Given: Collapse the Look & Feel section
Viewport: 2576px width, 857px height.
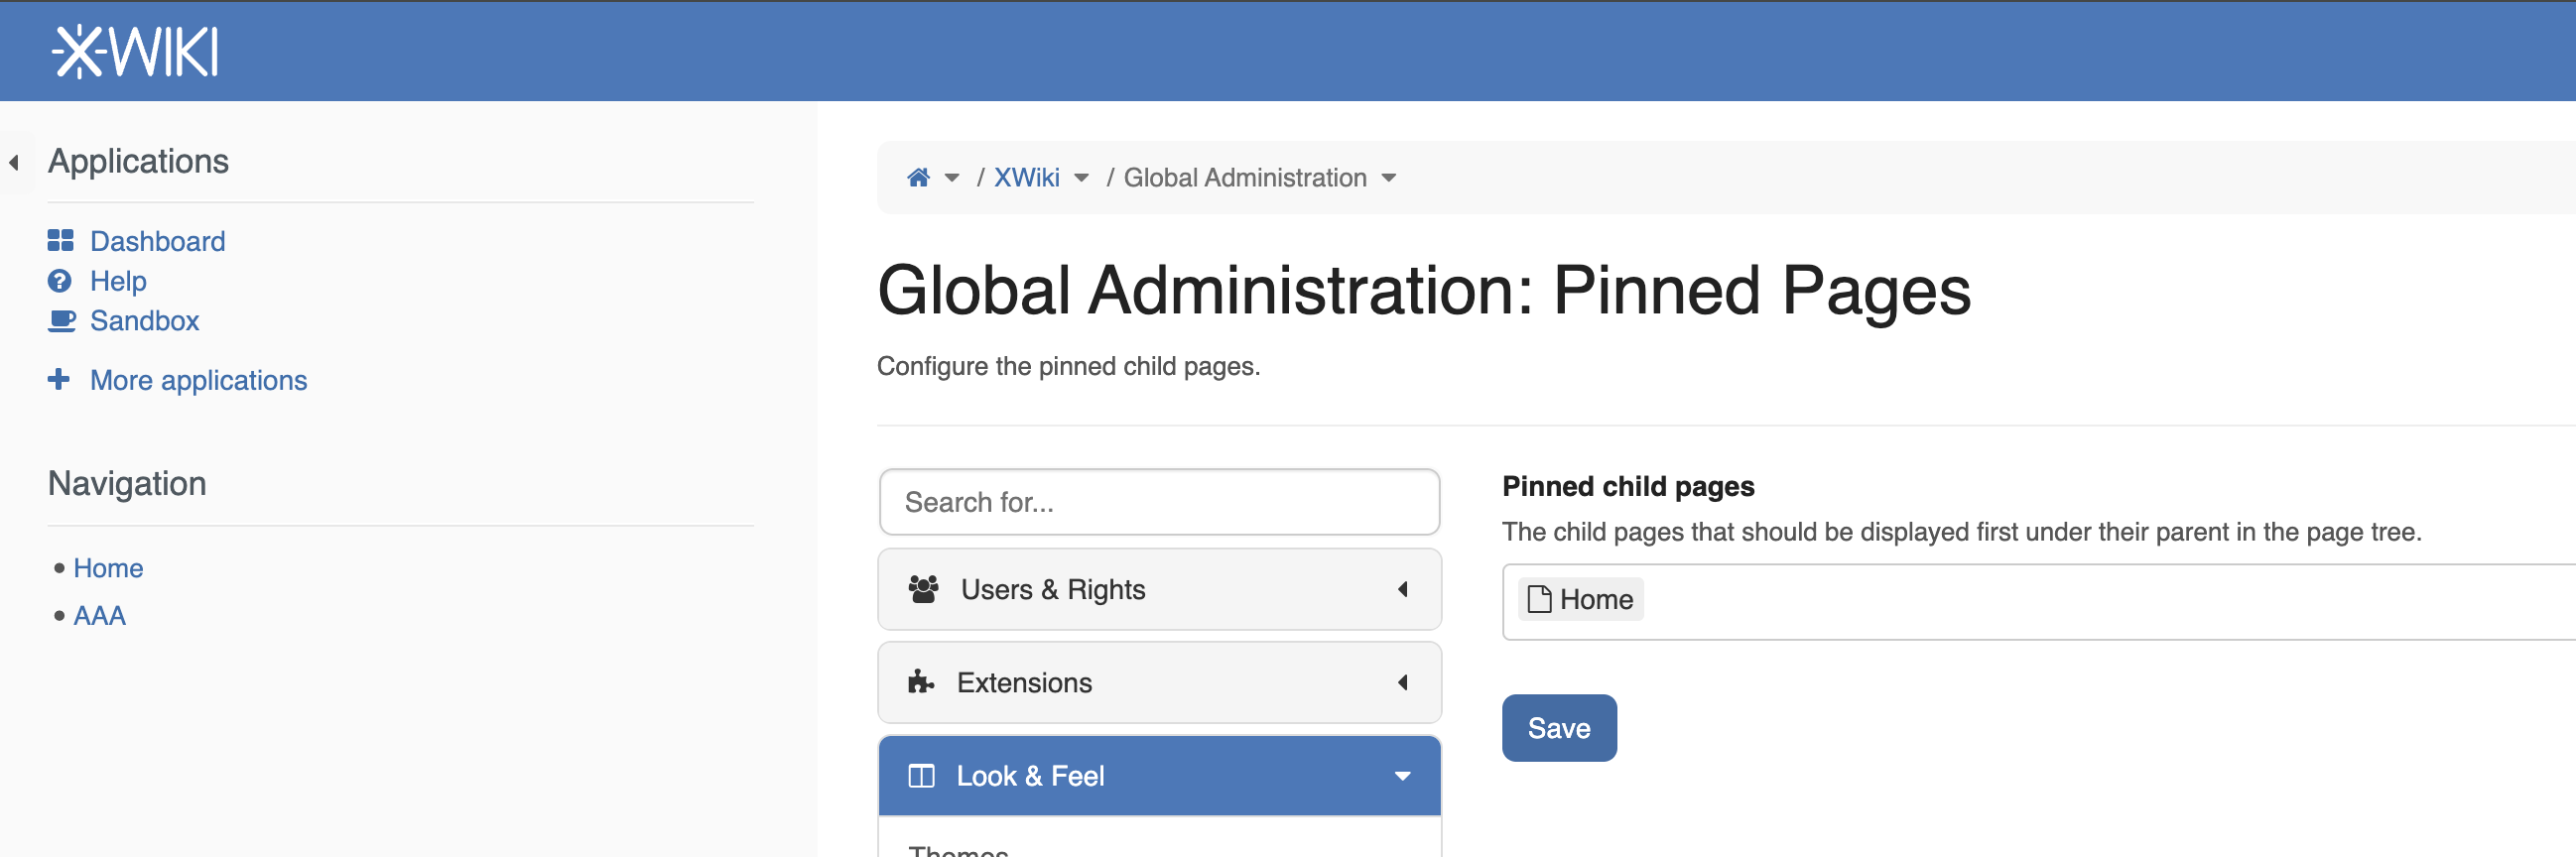Looking at the screenshot, I should point(1402,776).
